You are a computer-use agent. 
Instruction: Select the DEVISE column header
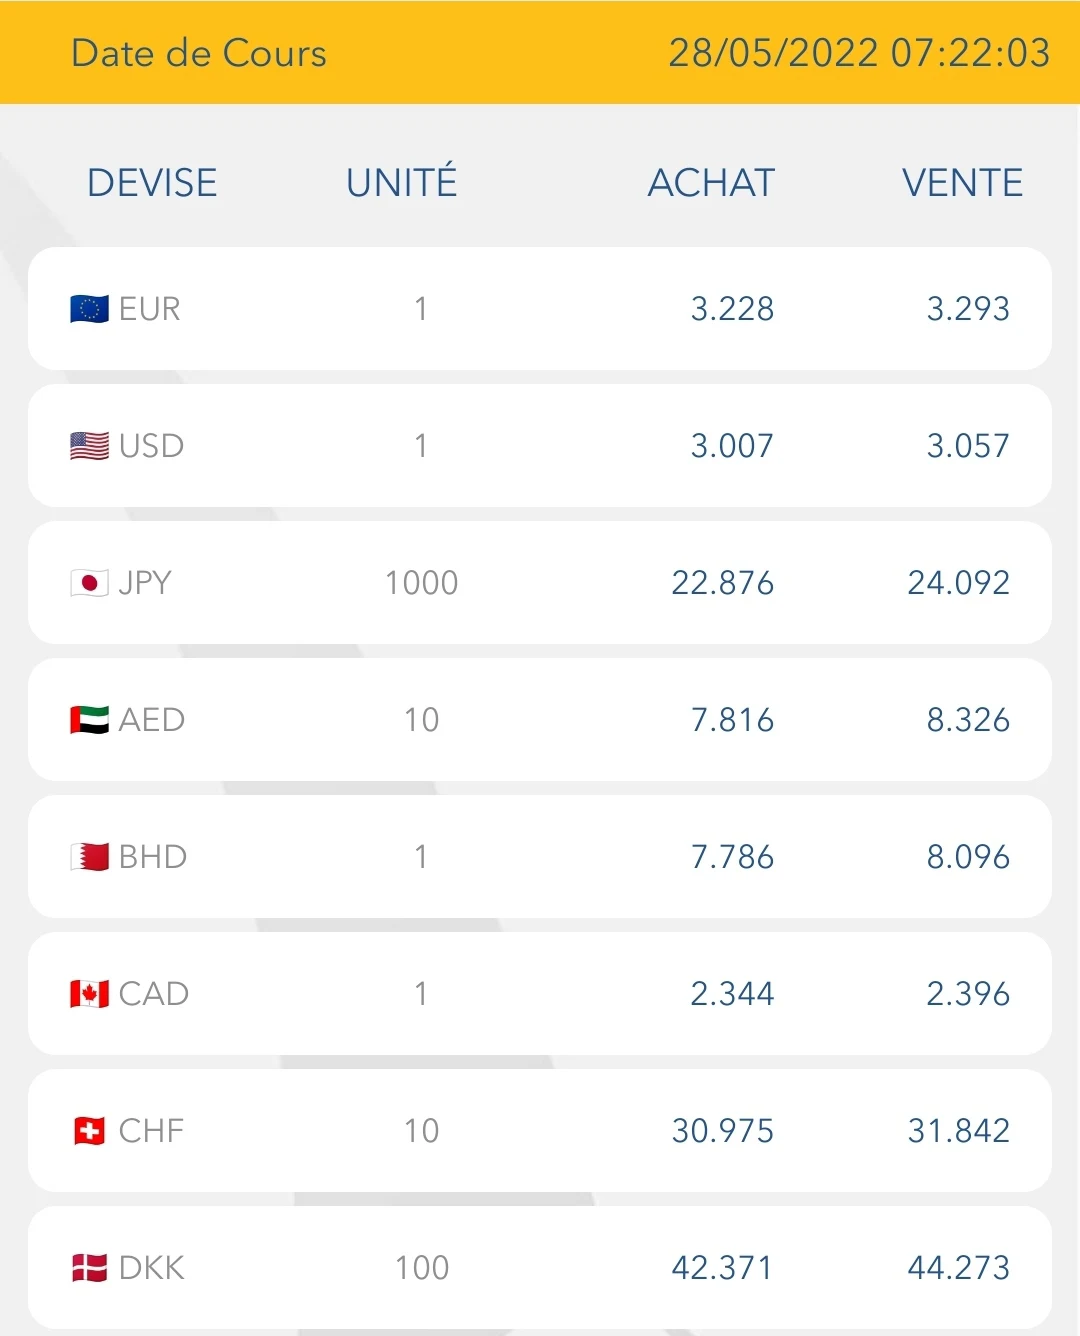click(x=152, y=183)
